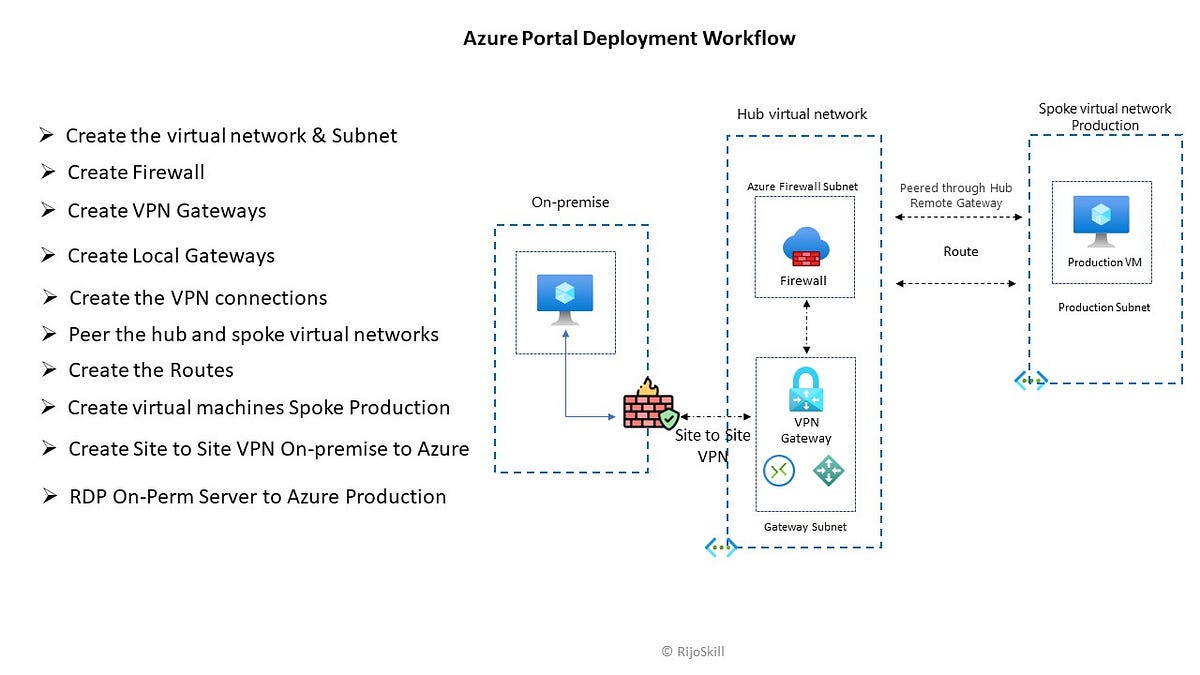Click the Production VM icon
This screenshot has height=675, width=1200.
(x=1101, y=222)
